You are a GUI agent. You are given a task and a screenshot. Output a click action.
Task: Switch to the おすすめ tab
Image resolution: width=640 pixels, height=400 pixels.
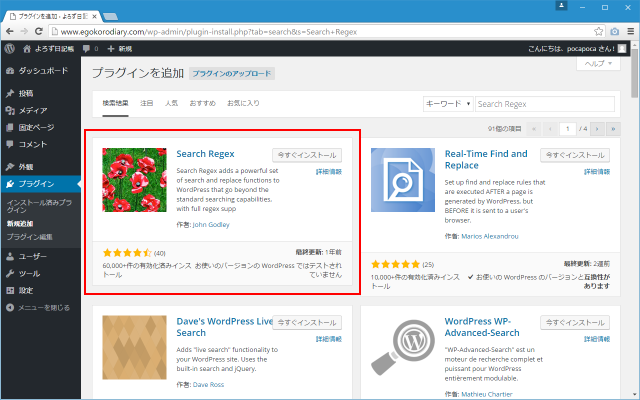[x=202, y=103]
